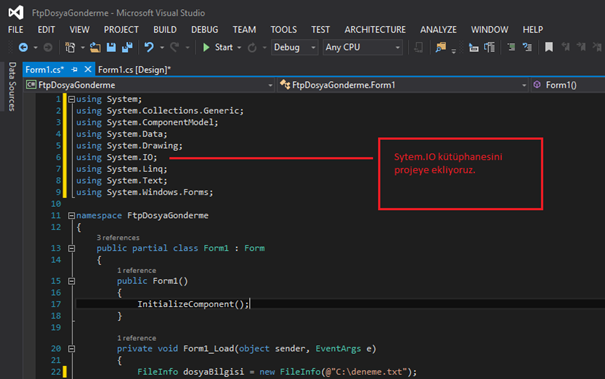
Task: Click the Previous Bookmark icon
Action: click(x=566, y=47)
